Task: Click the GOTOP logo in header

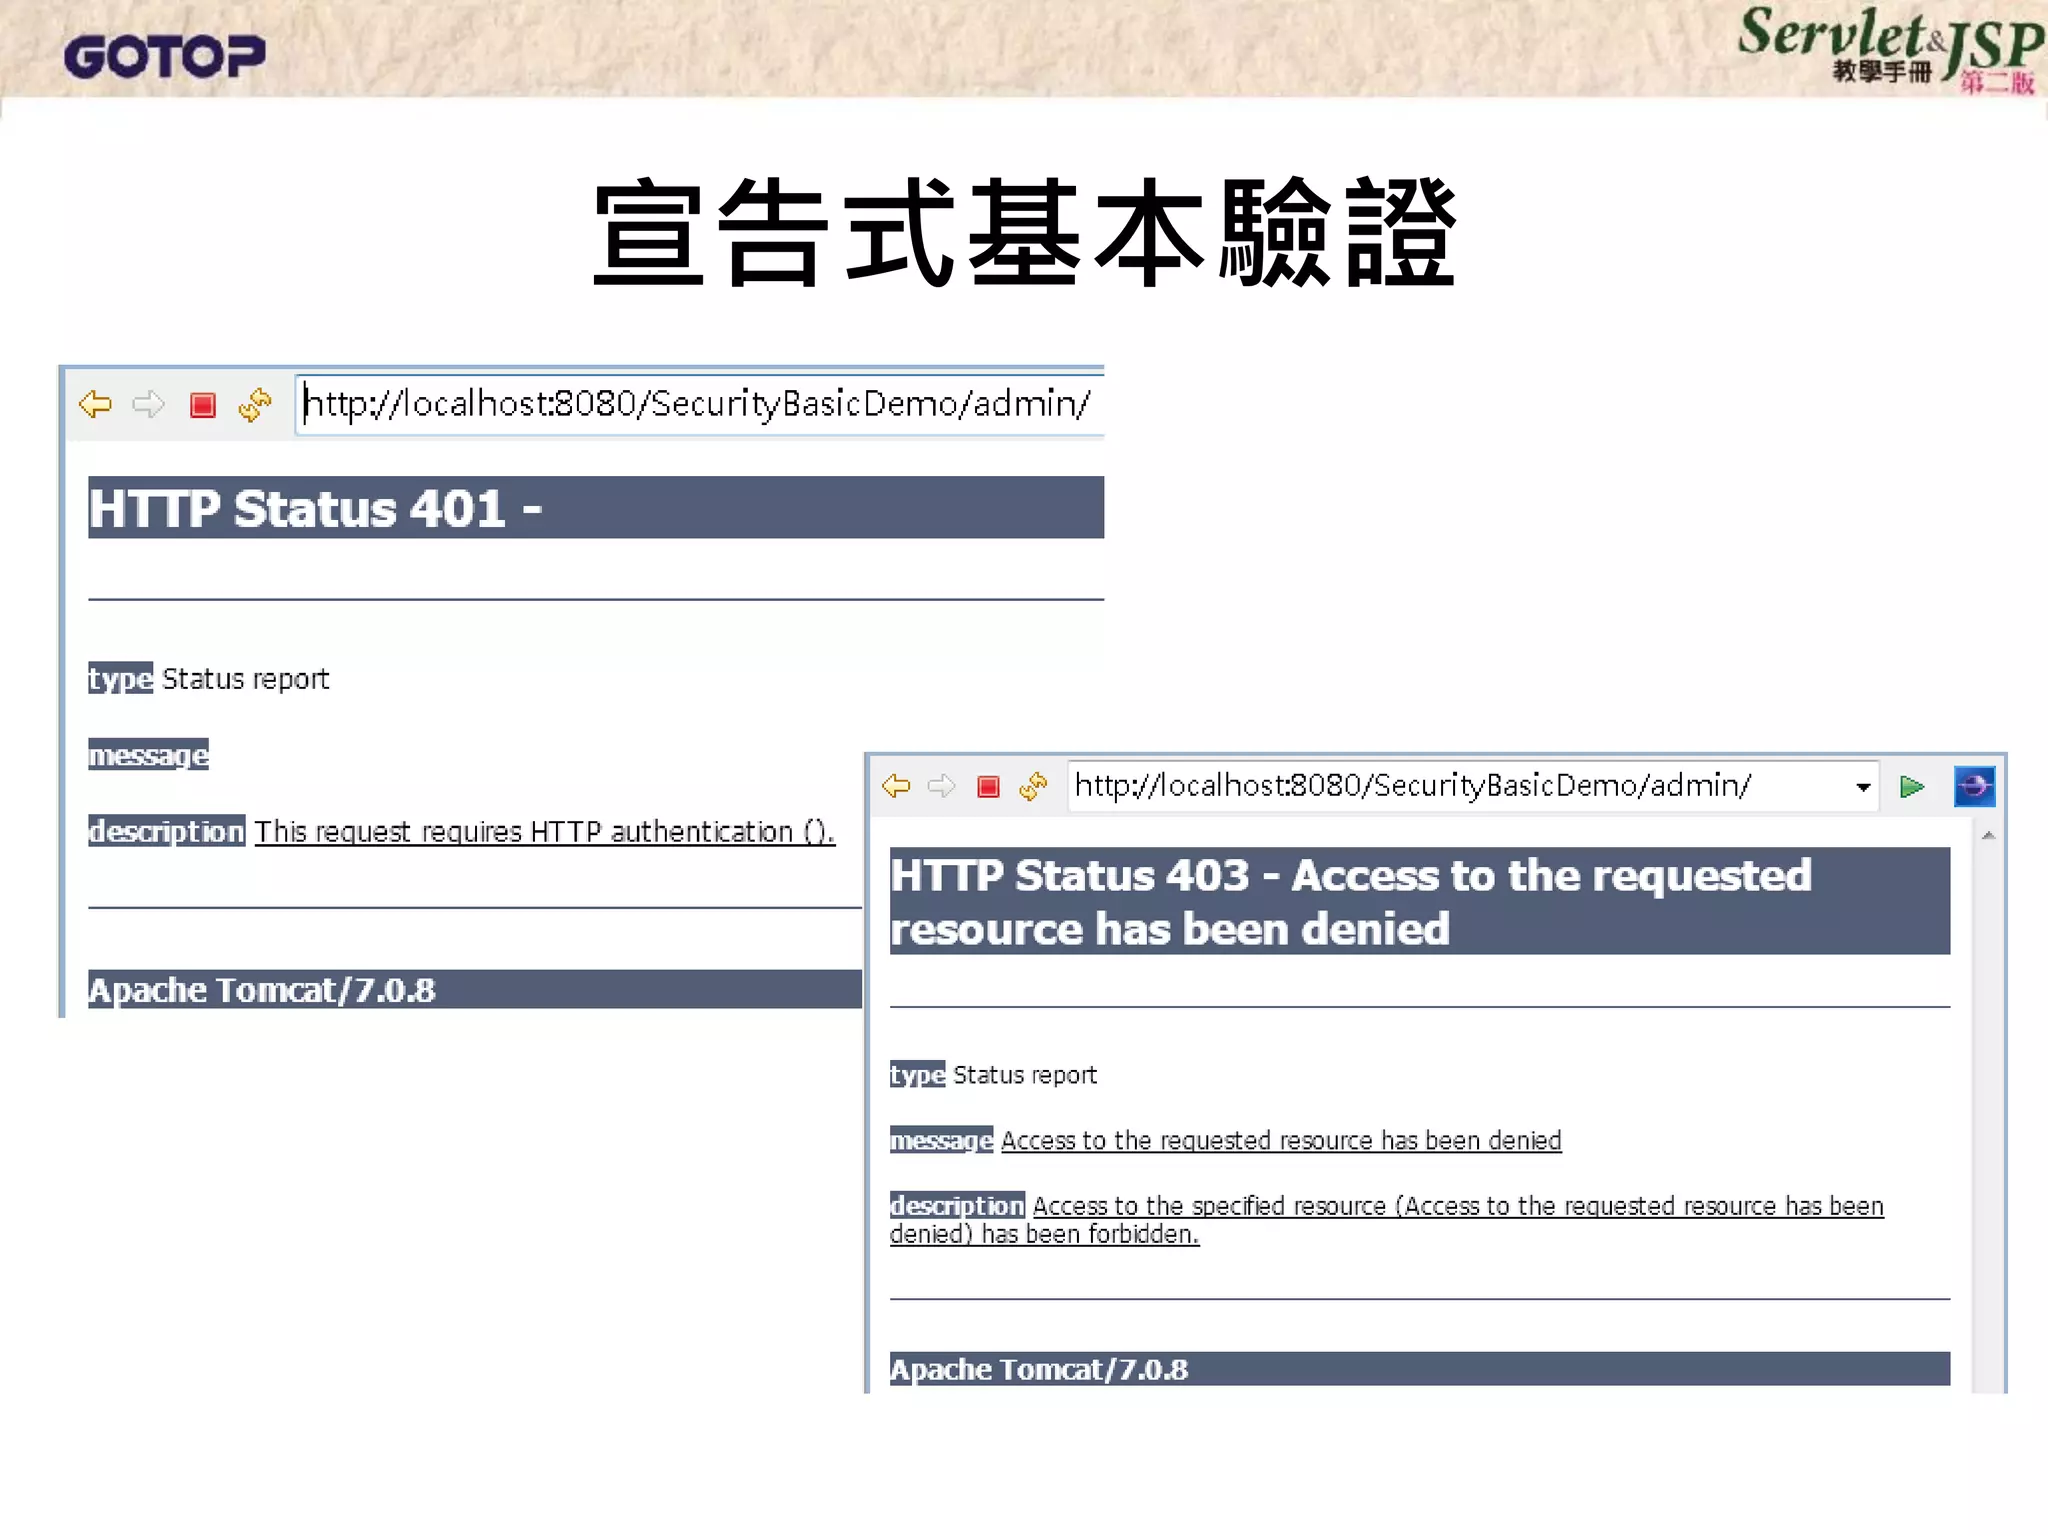Action: click(x=165, y=55)
